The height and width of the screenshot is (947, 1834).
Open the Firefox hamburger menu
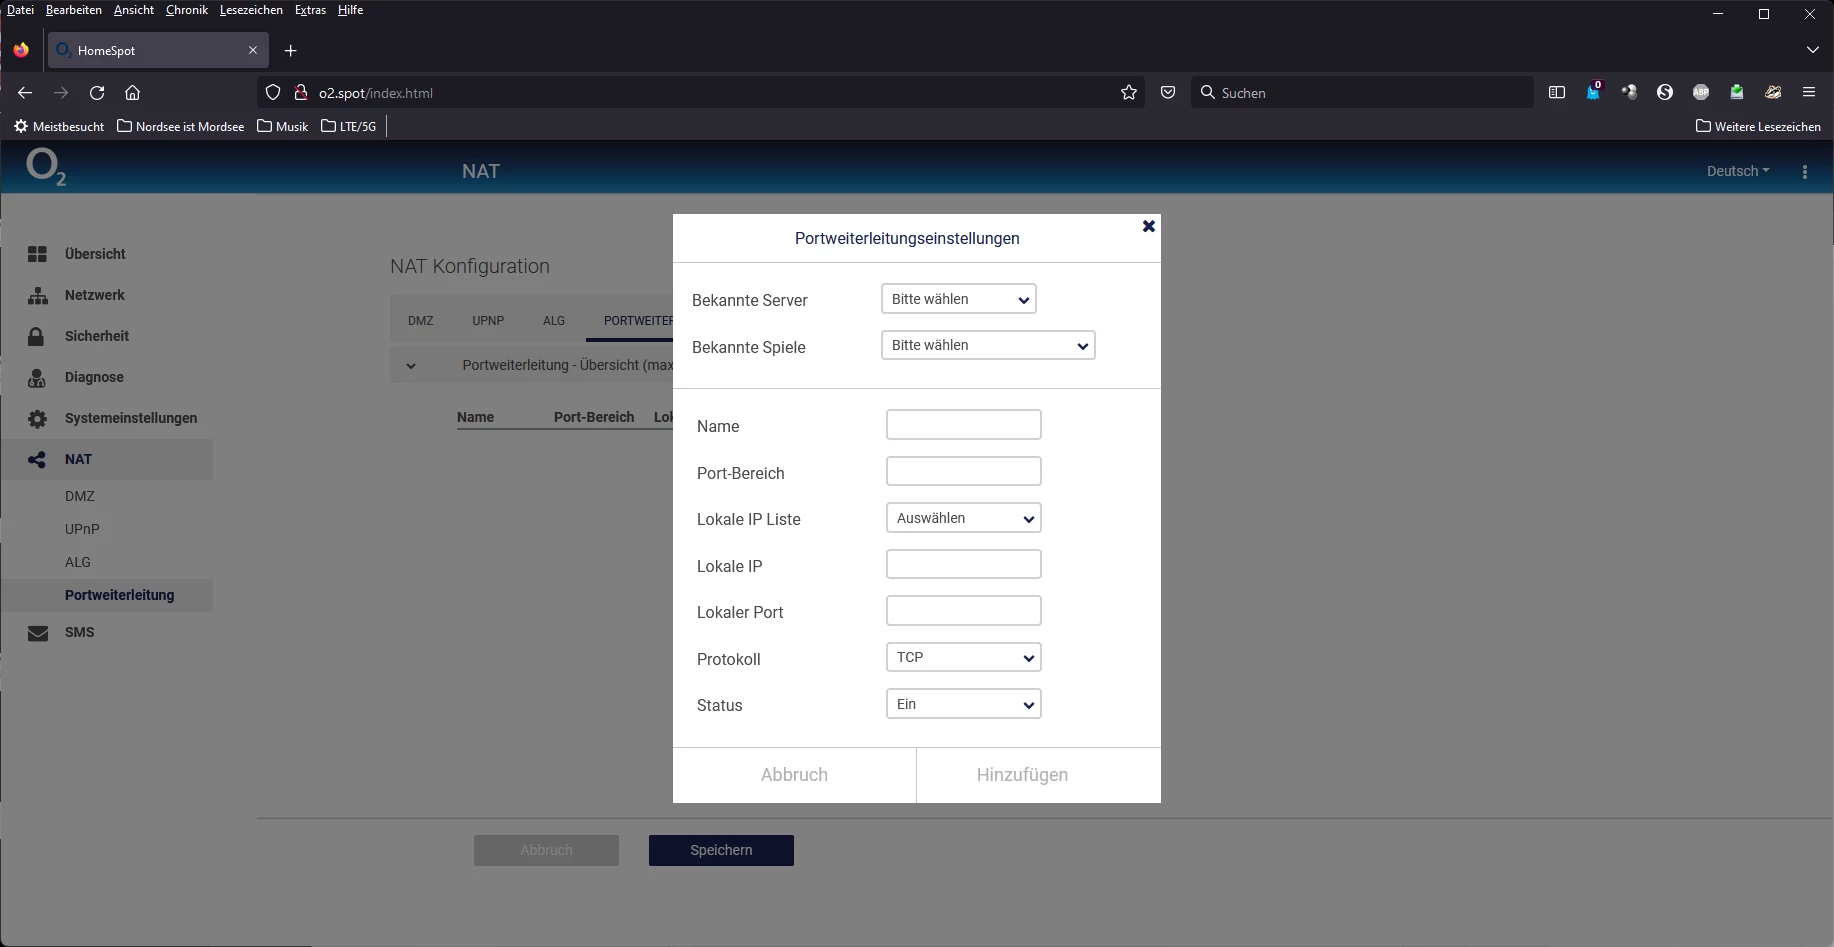pyautogui.click(x=1809, y=93)
